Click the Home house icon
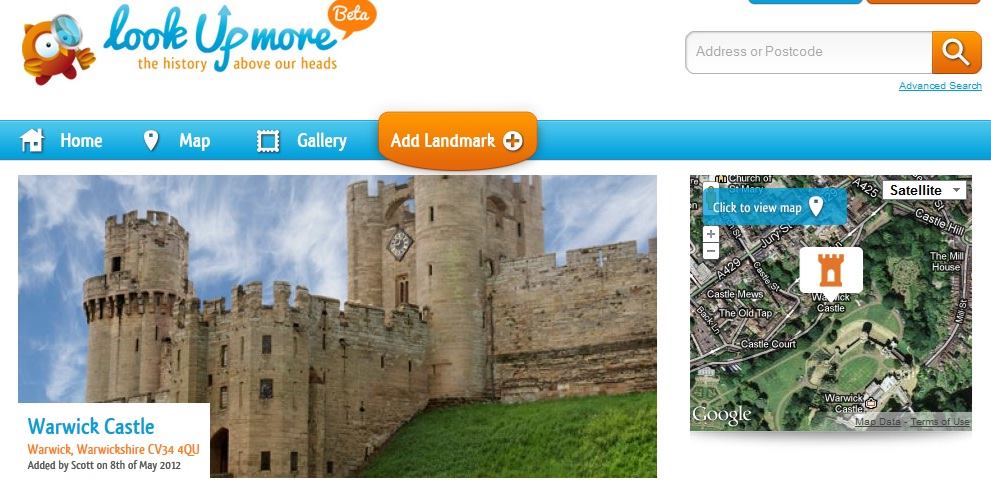The image size is (991, 488). pyautogui.click(x=32, y=140)
